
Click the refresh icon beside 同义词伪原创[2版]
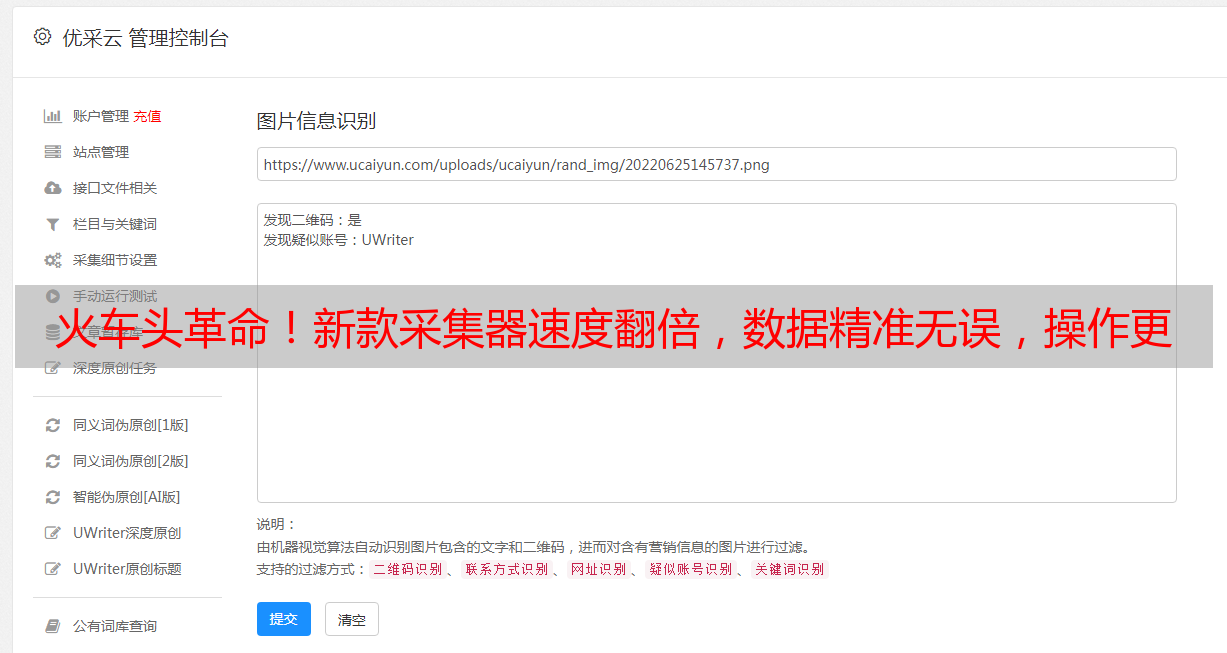[52, 461]
